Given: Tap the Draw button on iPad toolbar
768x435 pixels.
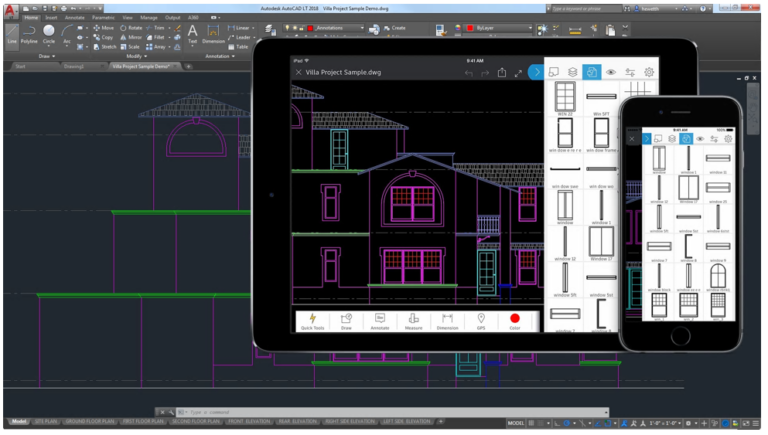Looking at the screenshot, I should (346, 321).
